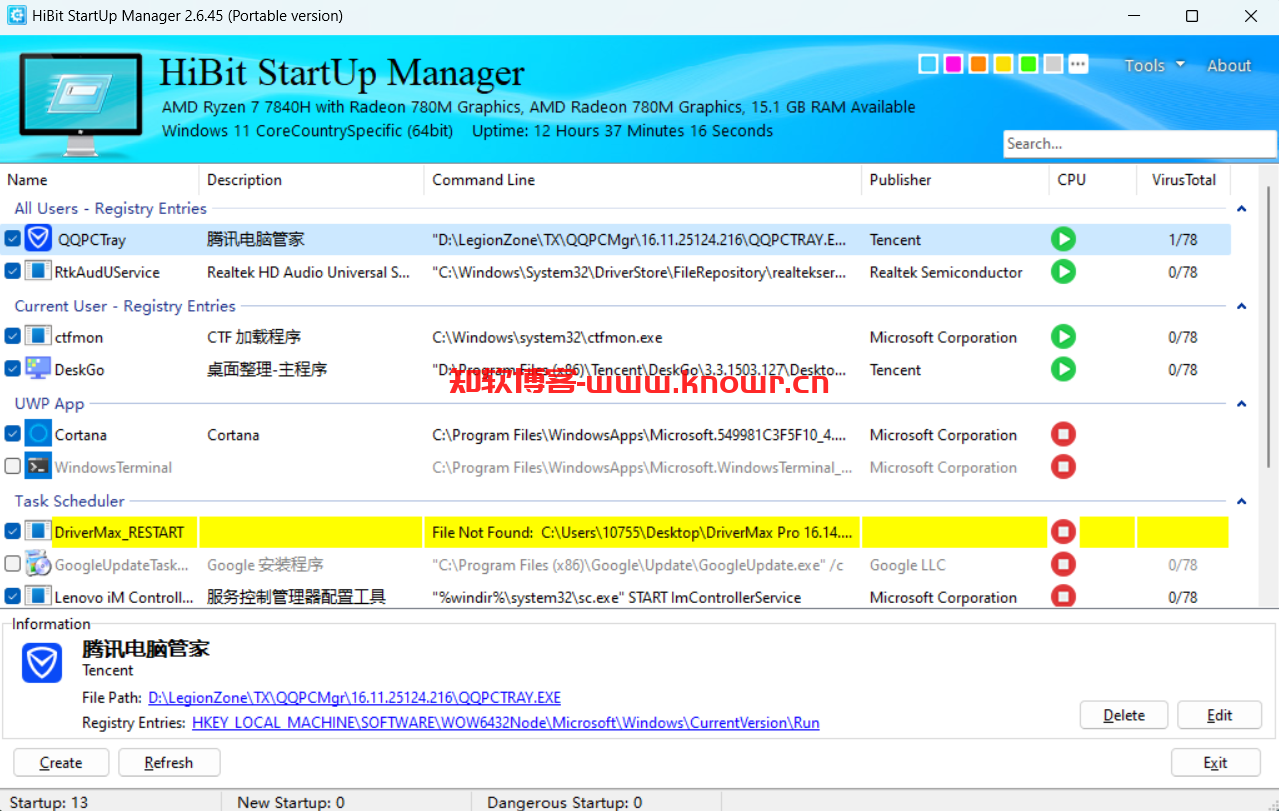Disable the ctfmon startup checkbox
The image size is (1279, 811).
[12, 337]
